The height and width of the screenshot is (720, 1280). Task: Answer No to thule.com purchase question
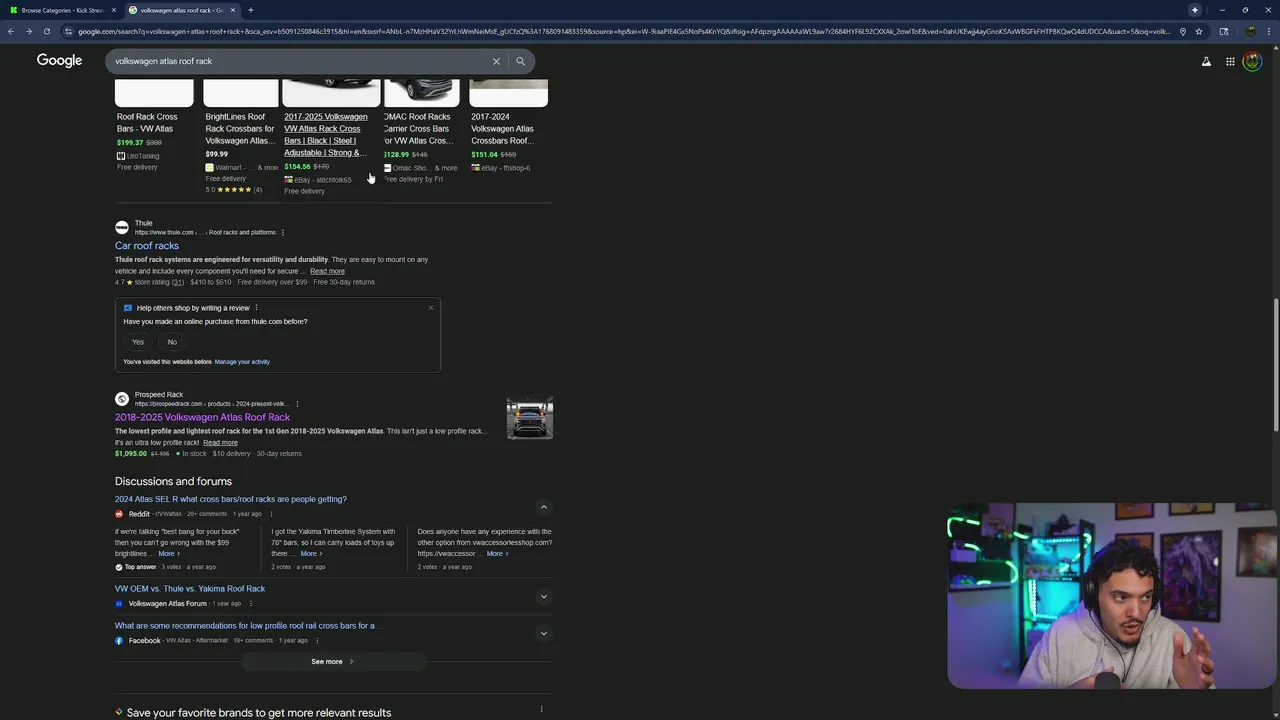tap(172, 342)
